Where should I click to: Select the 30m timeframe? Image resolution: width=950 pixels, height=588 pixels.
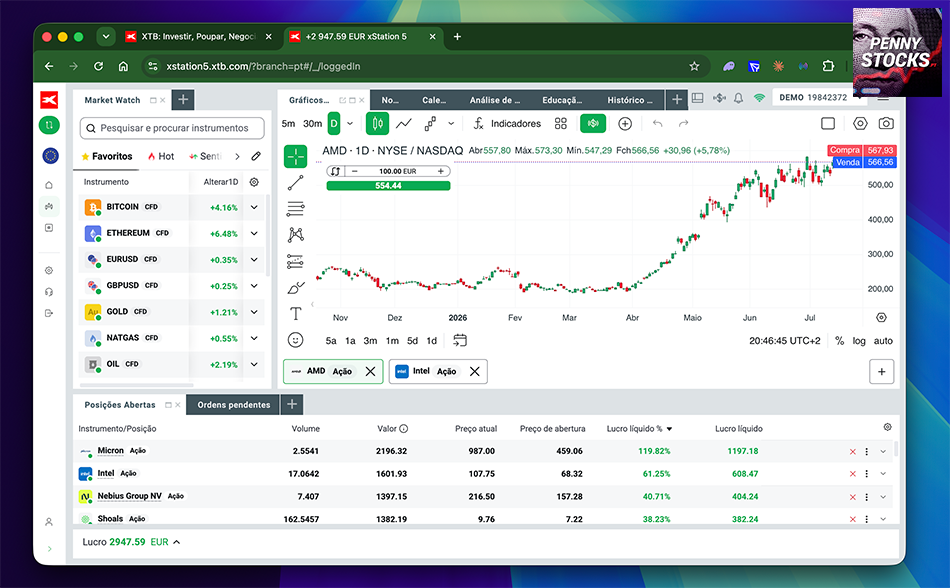point(313,124)
